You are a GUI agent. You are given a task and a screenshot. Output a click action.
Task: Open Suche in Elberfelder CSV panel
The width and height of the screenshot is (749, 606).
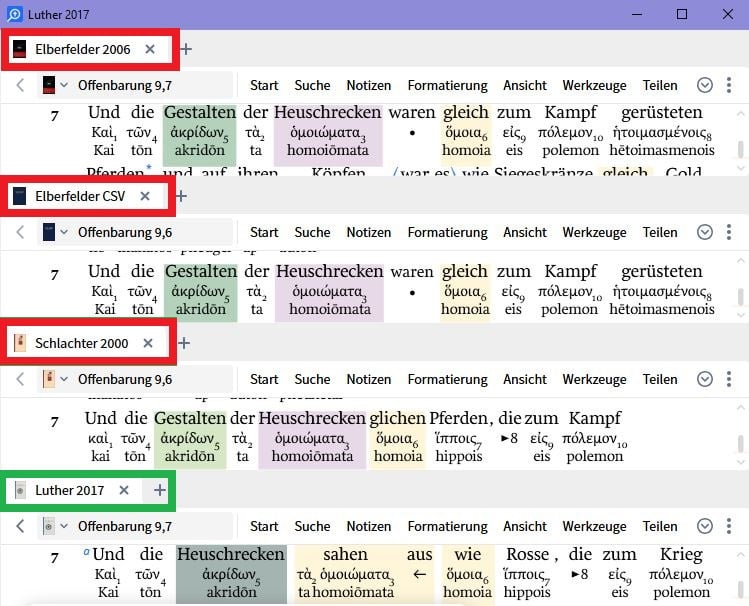[x=312, y=233]
